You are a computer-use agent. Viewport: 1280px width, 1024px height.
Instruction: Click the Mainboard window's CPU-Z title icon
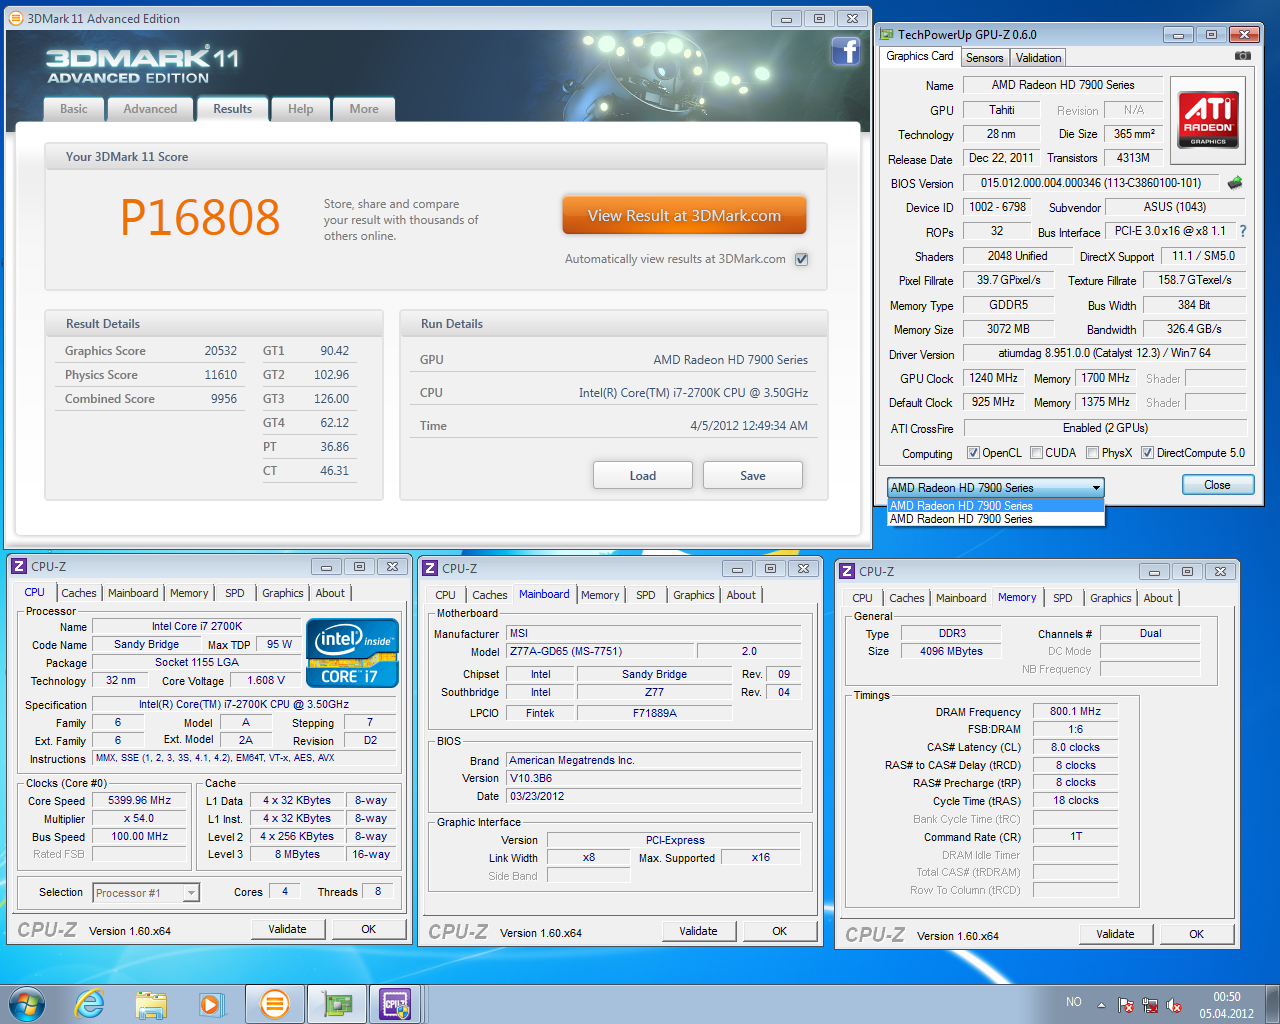(x=430, y=568)
